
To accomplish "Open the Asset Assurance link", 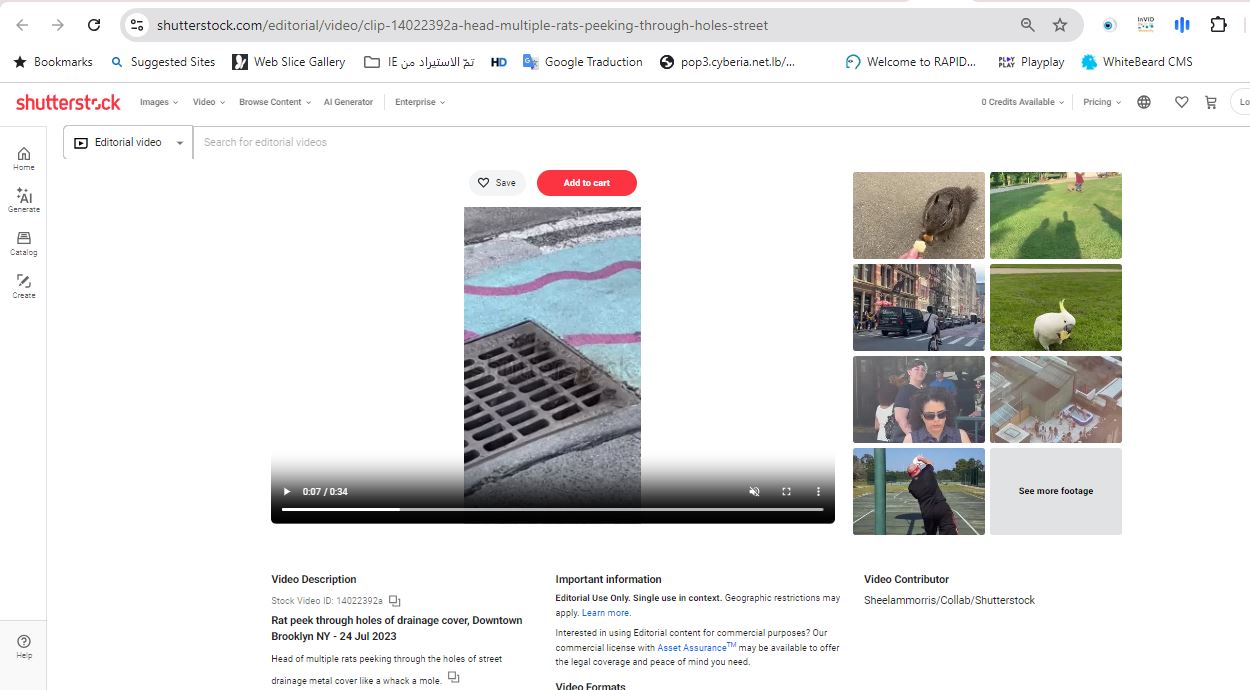I will [691, 648].
